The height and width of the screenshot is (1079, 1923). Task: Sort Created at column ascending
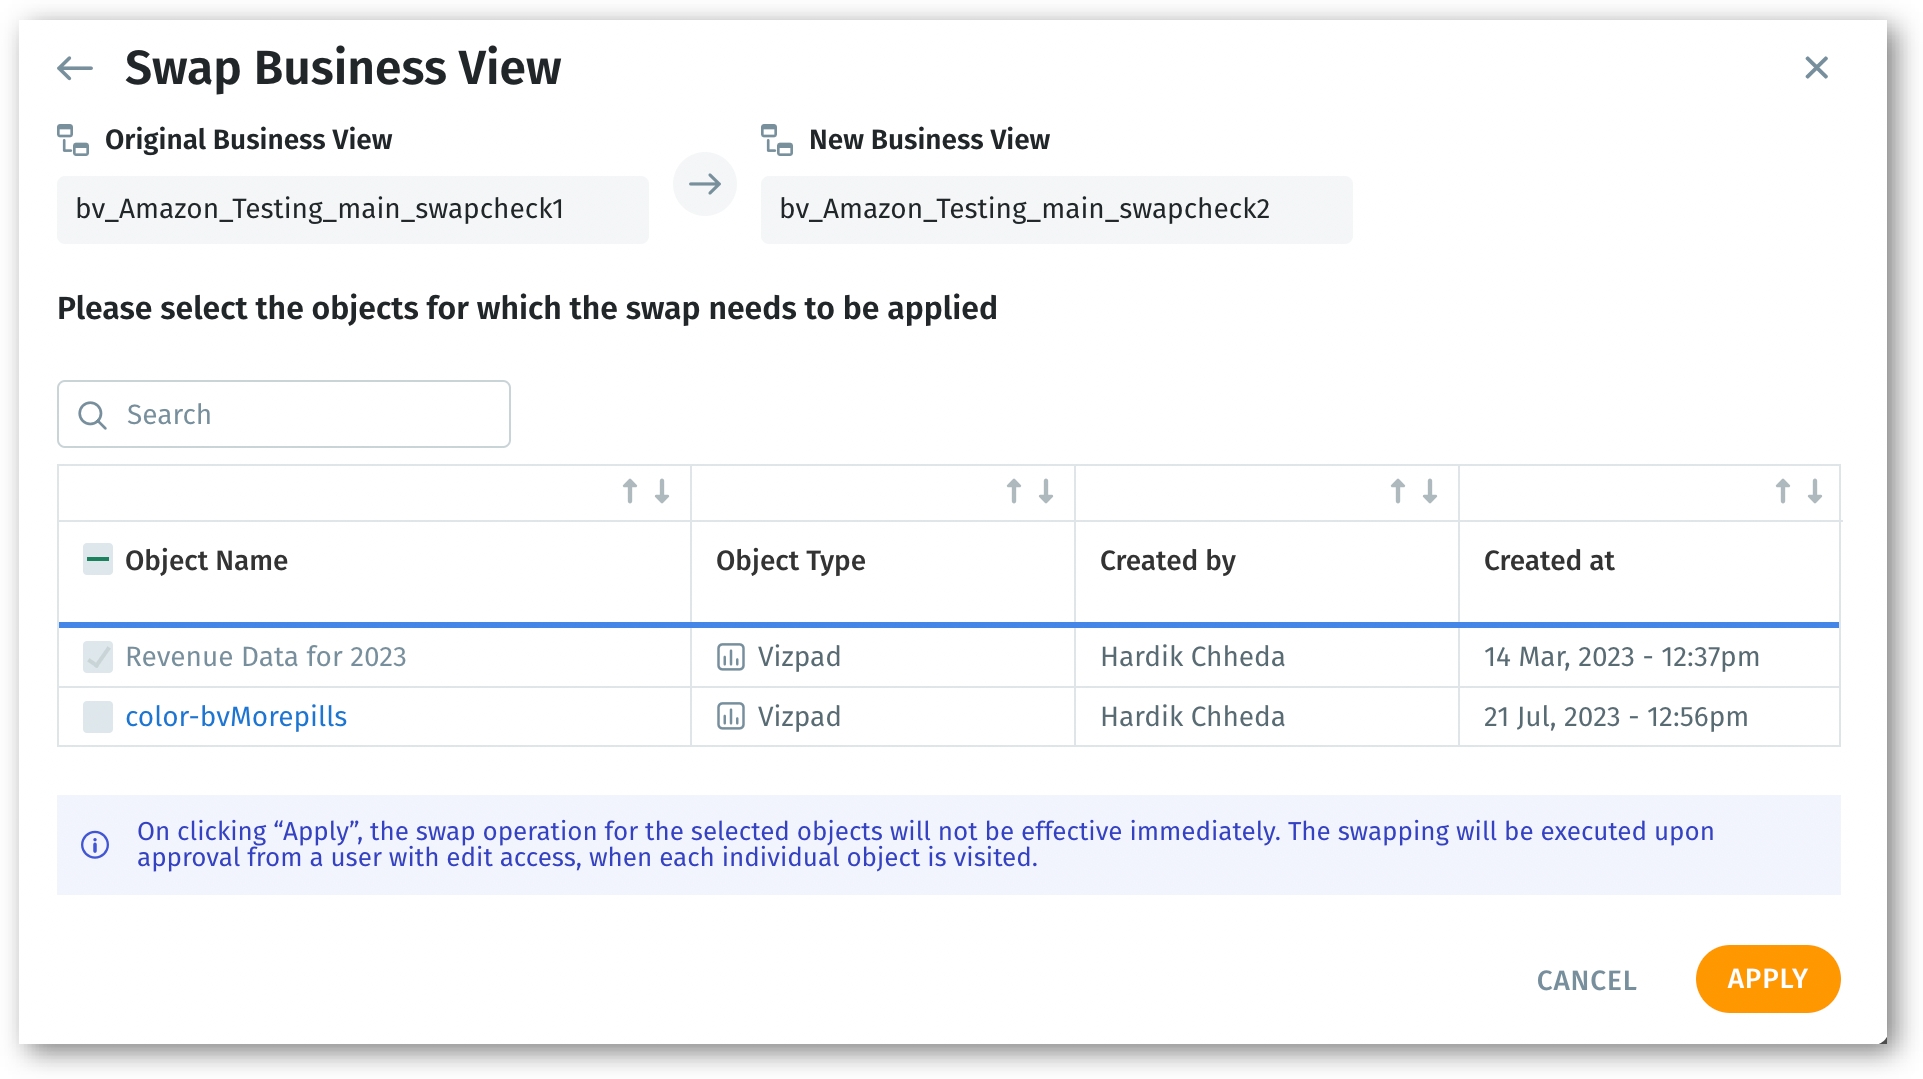1782,491
